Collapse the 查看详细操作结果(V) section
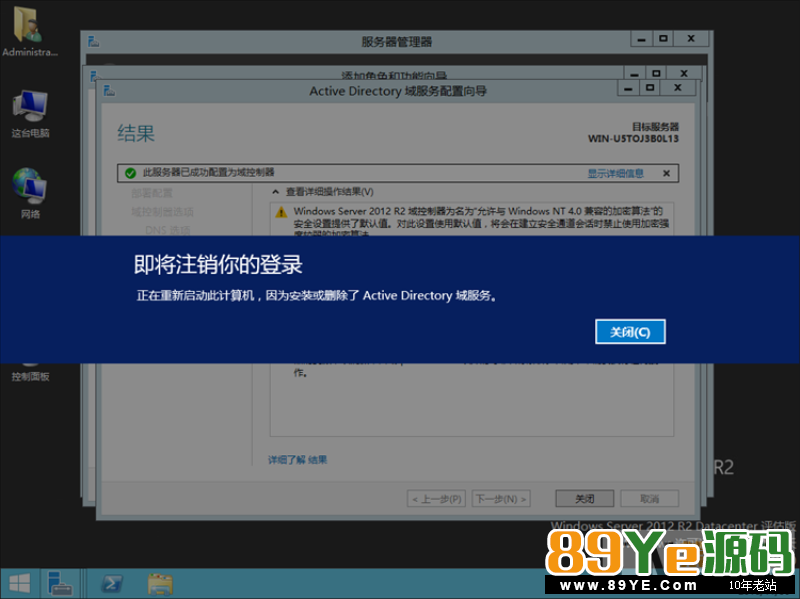This screenshot has height=599, width=800. (276, 192)
